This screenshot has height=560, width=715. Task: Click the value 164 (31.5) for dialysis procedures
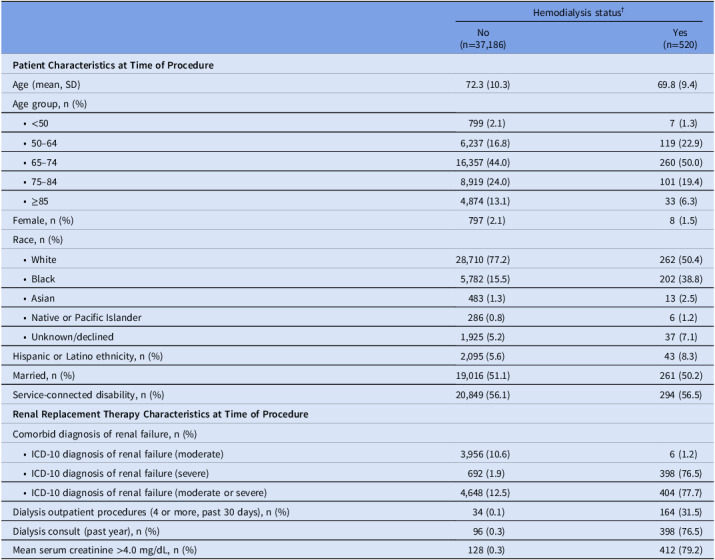point(681,512)
